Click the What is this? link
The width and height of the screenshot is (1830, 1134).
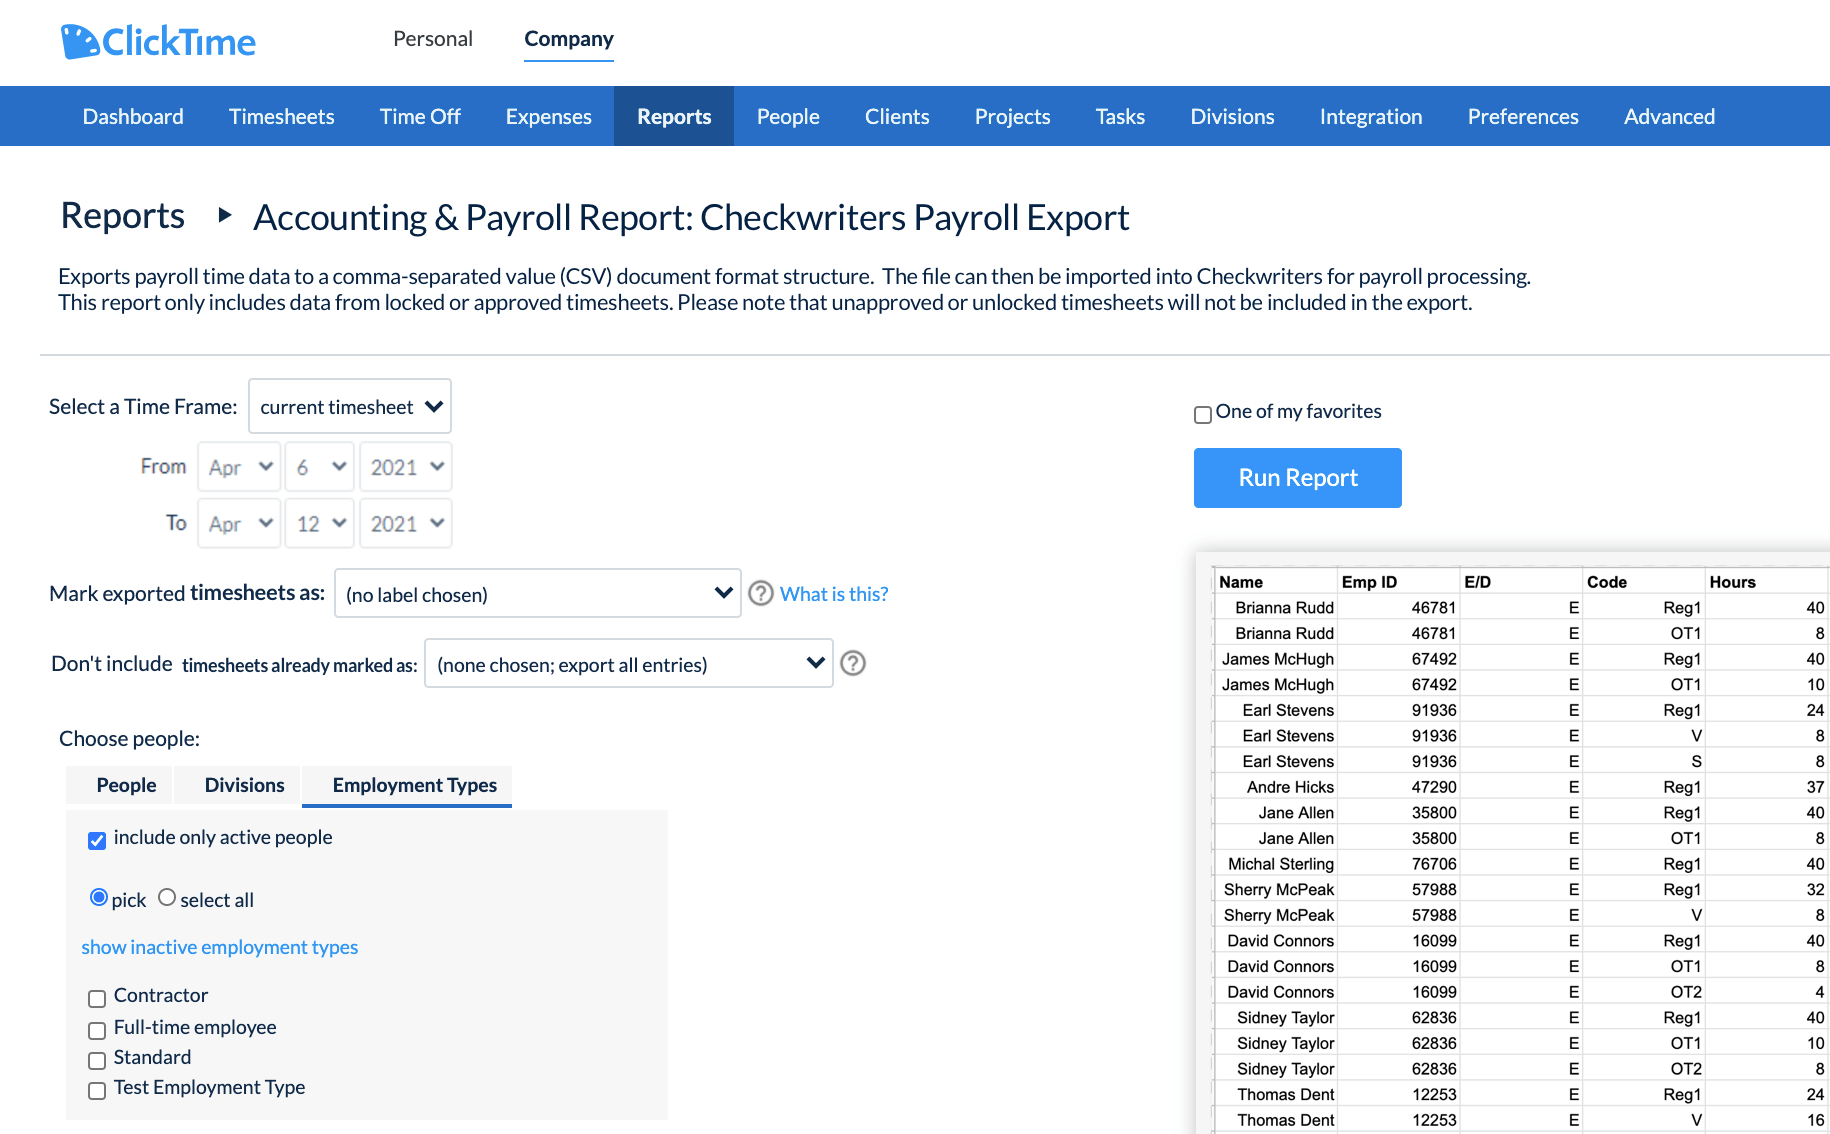tap(834, 594)
